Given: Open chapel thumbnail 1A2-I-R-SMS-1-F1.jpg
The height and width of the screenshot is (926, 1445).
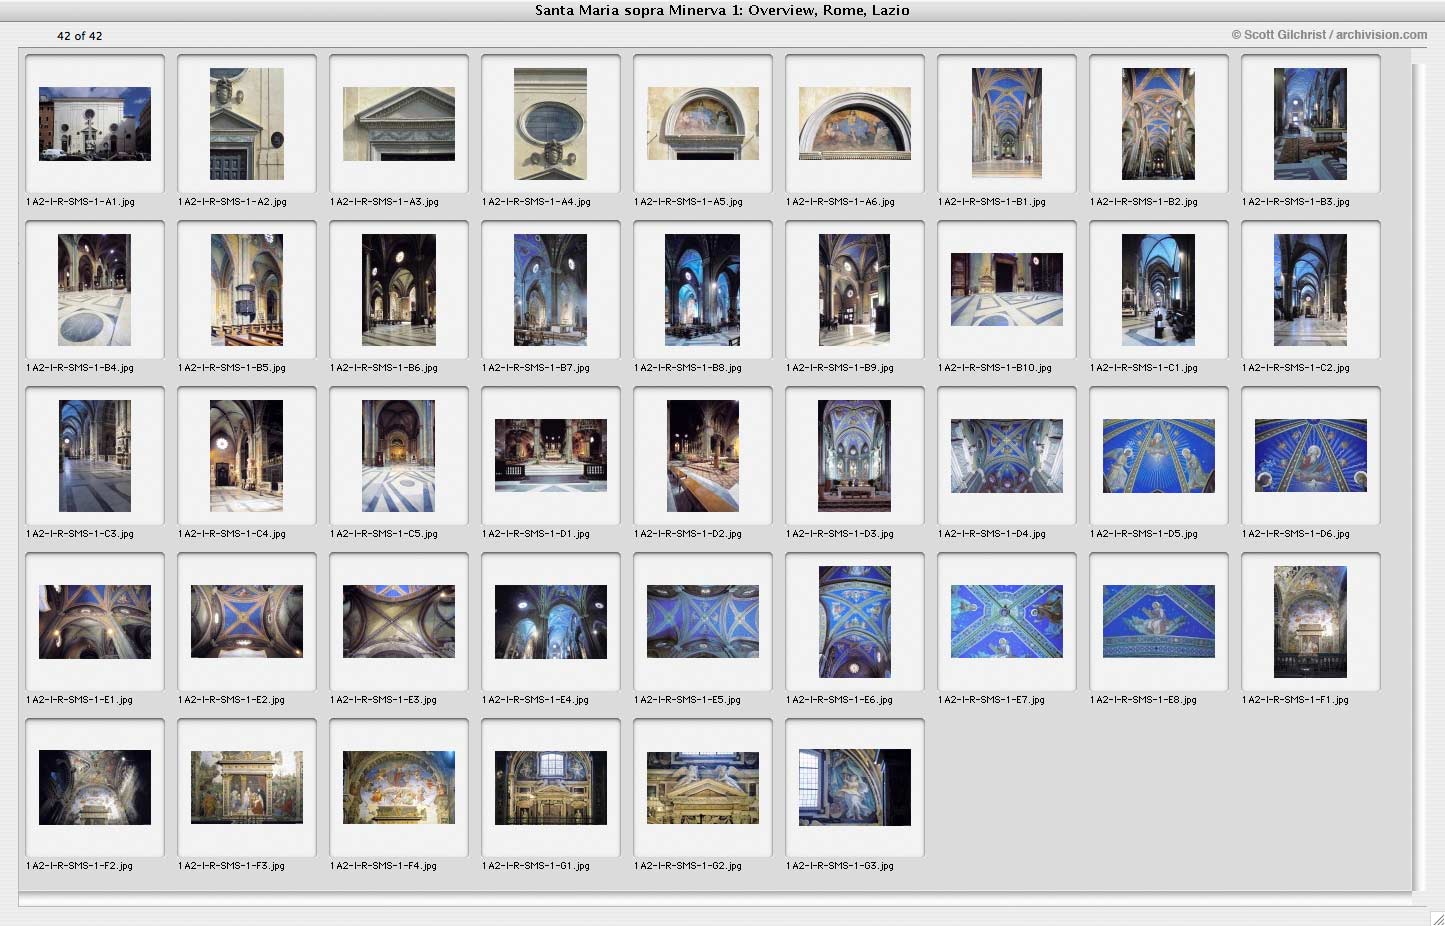Looking at the screenshot, I should pos(1311,622).
